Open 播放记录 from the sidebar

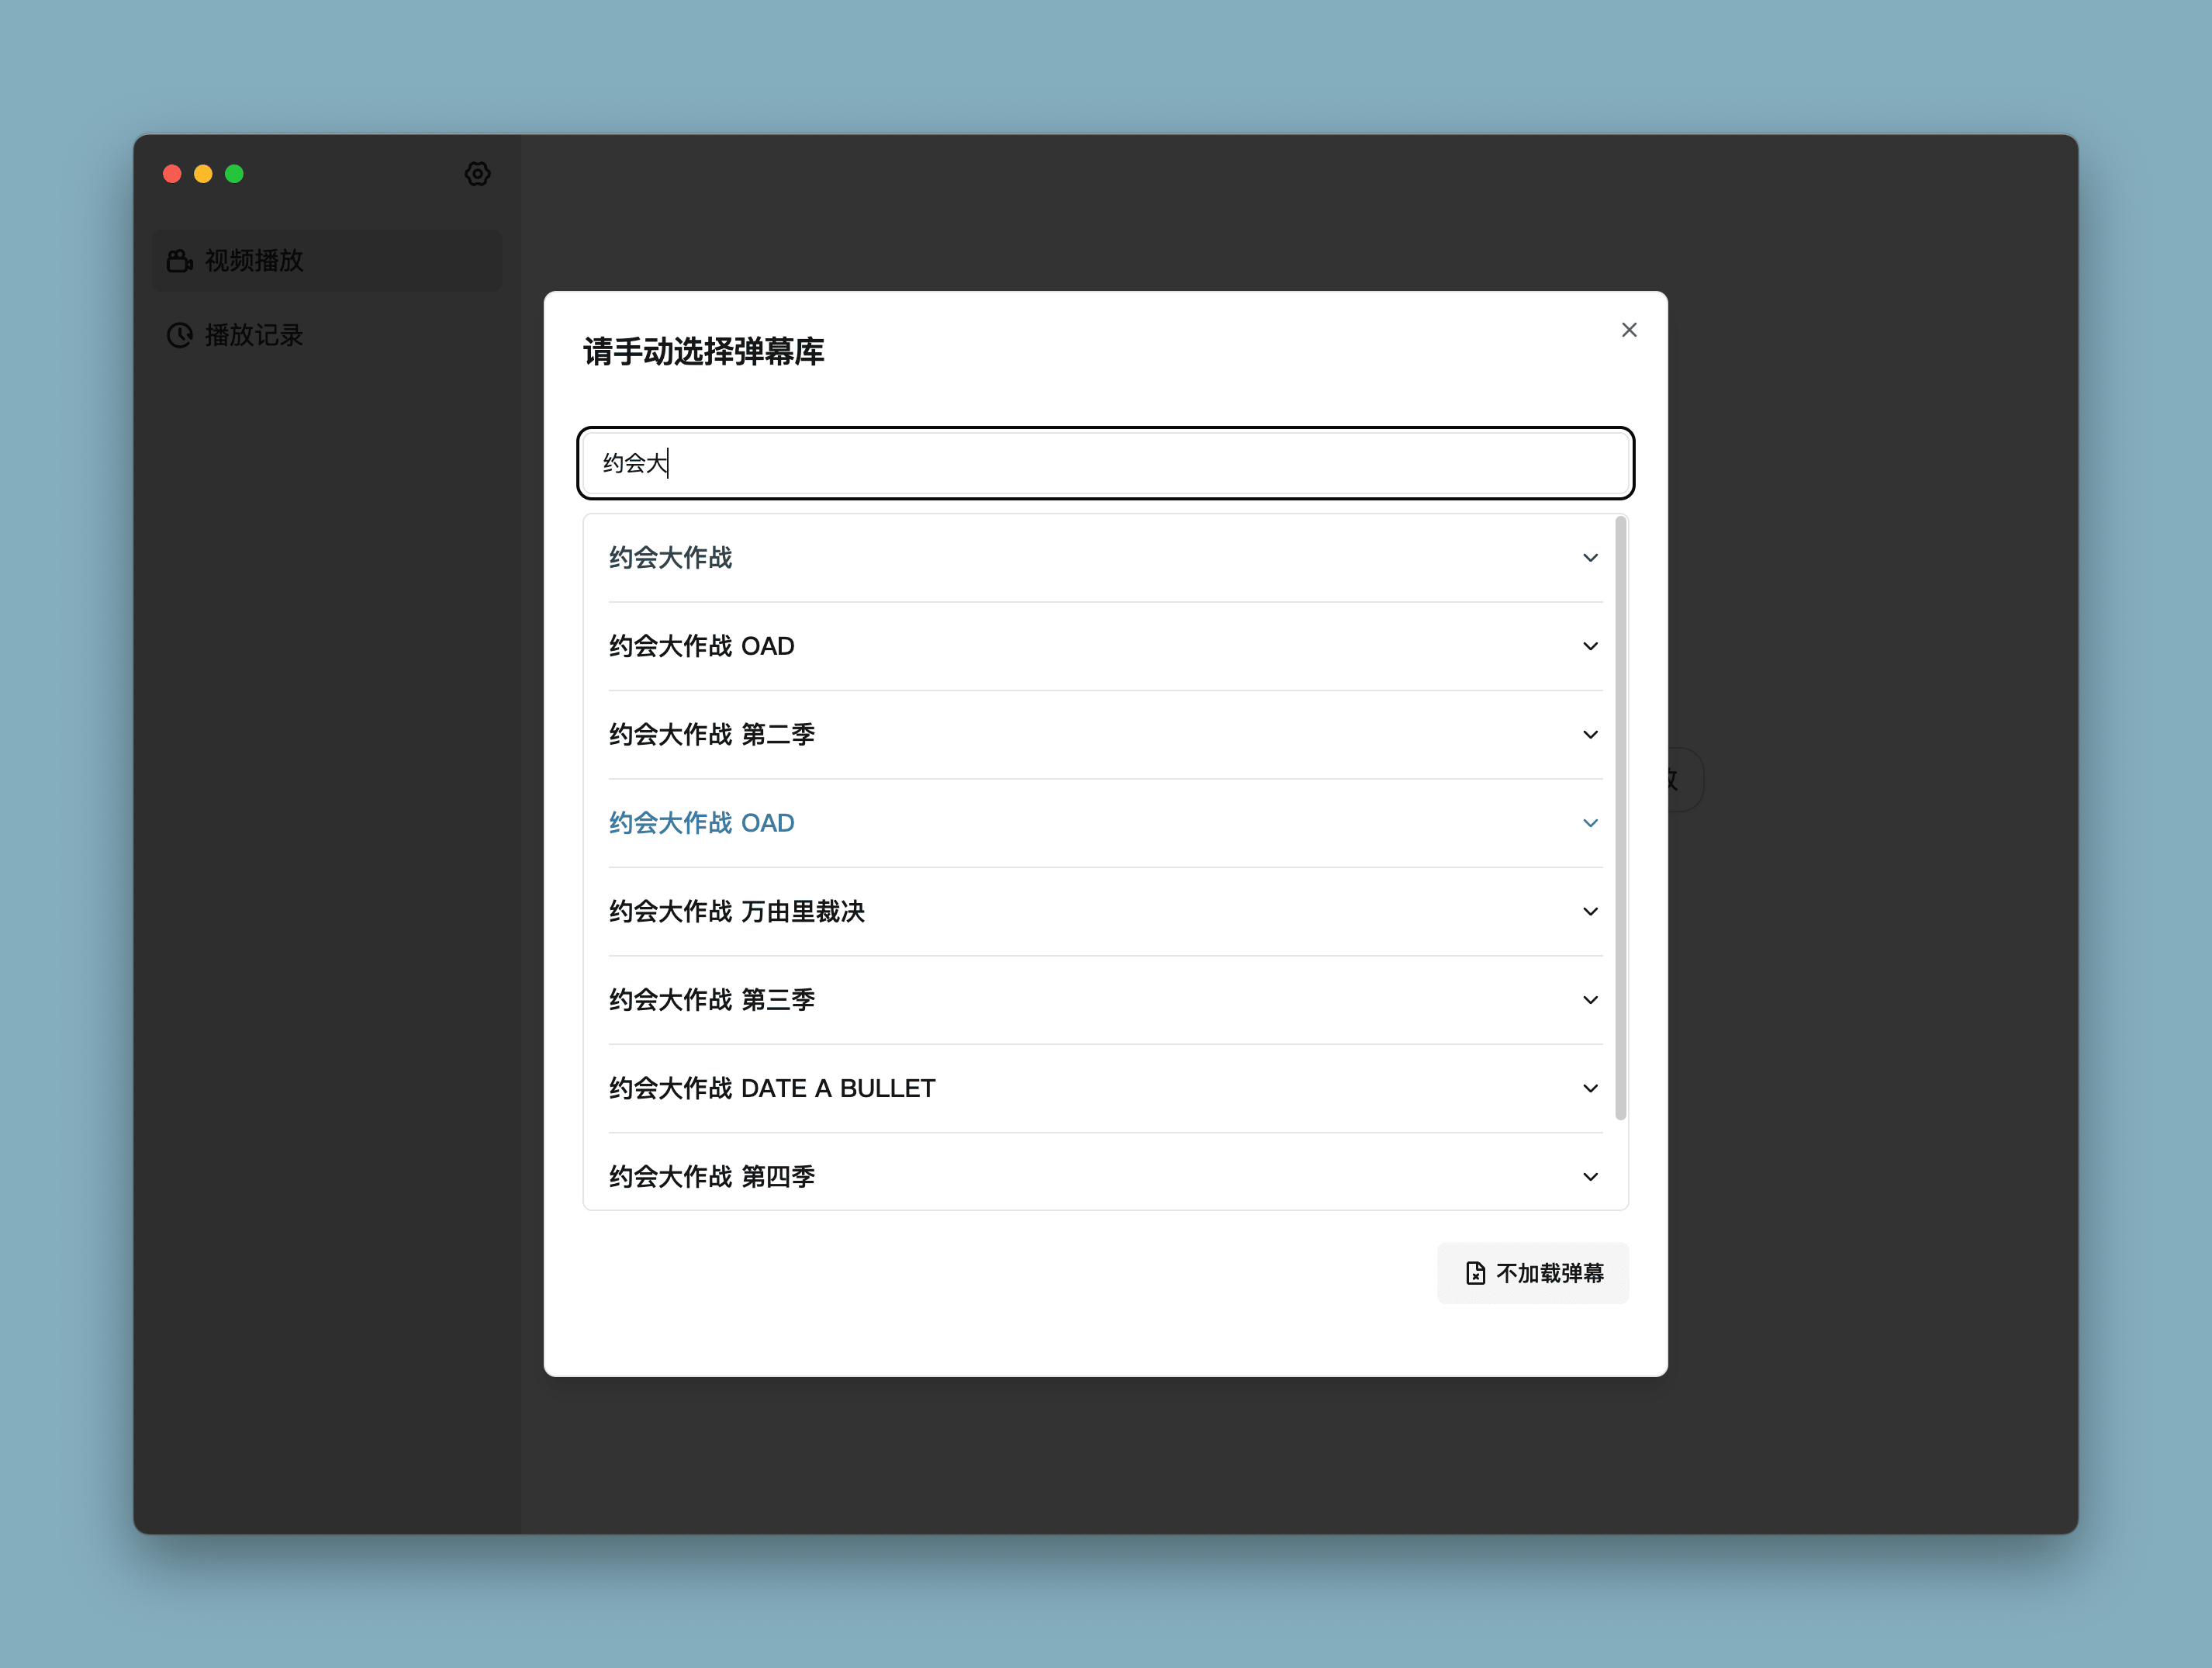(253, 335)
